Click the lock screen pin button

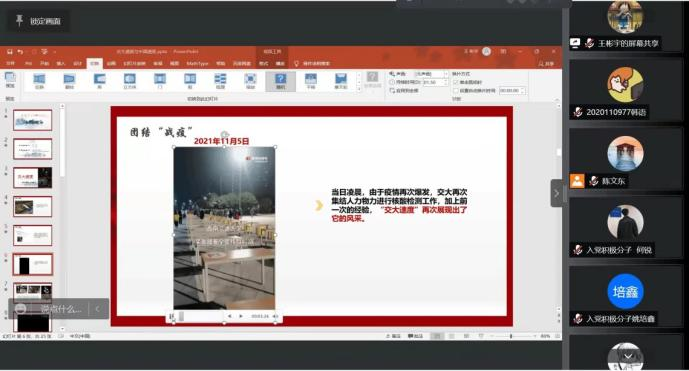click(x=38, y=21)
